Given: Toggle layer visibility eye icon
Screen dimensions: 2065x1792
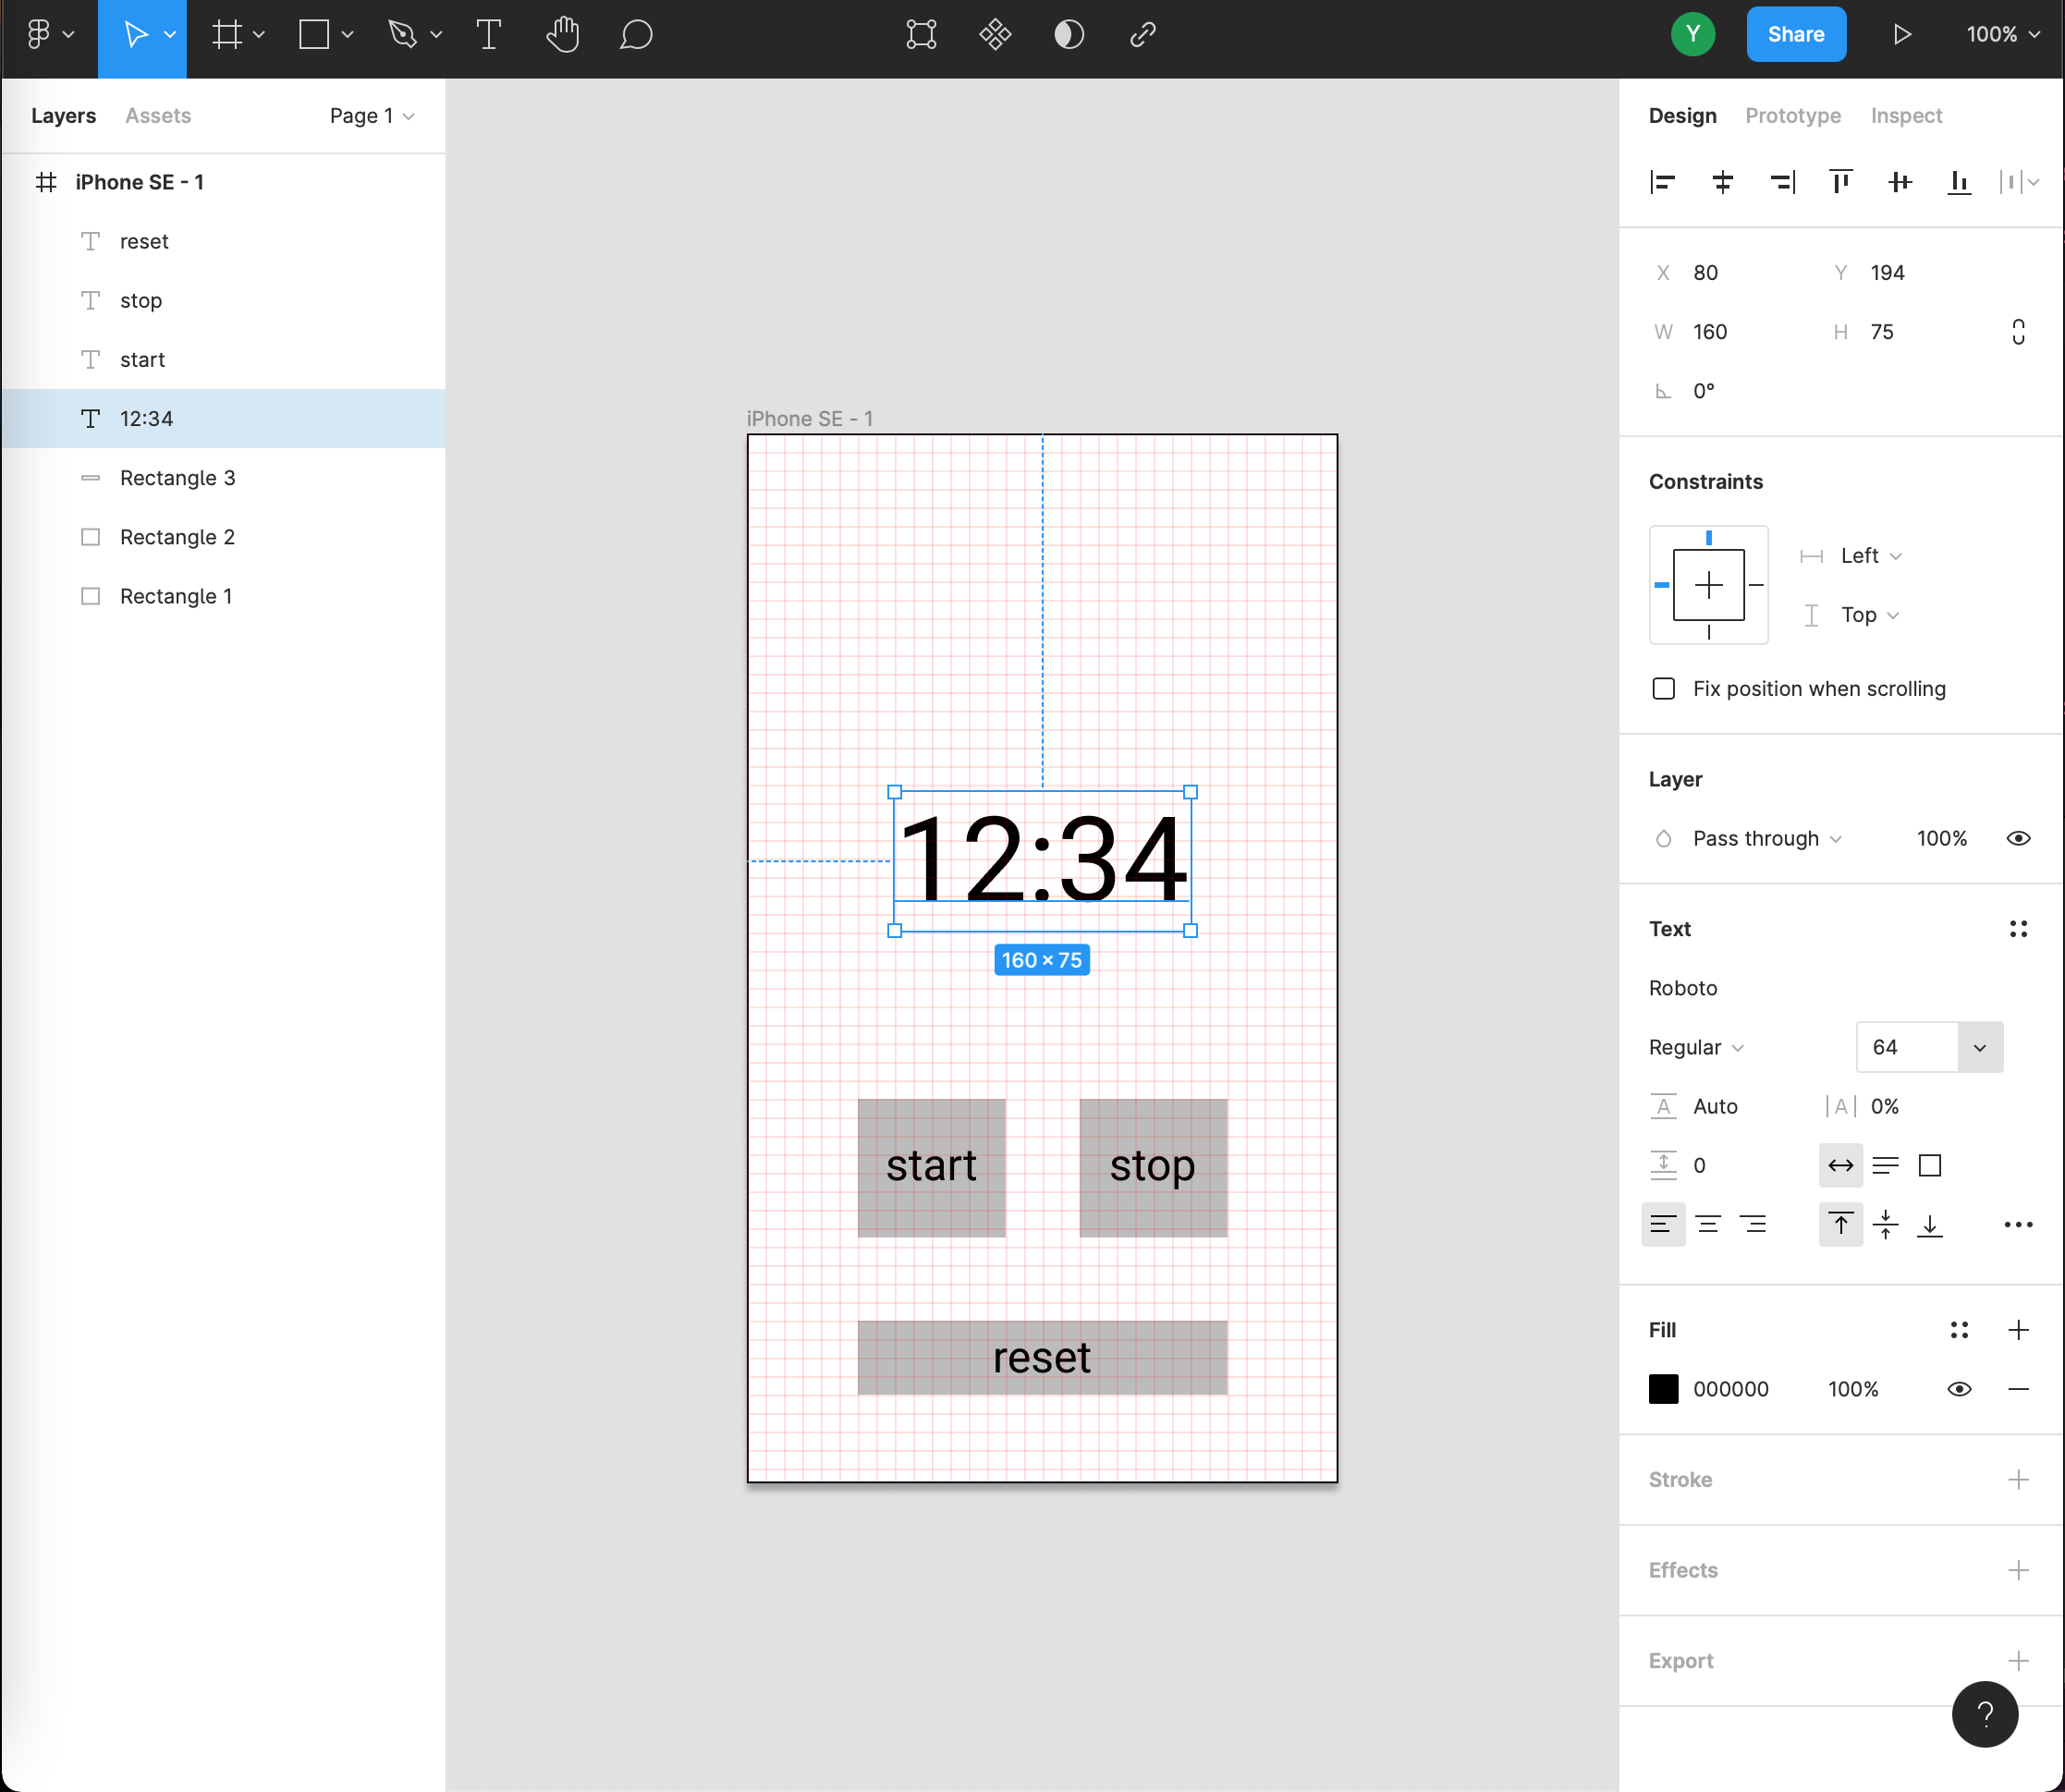Looking at the screenshot, I should (2018, 838).
